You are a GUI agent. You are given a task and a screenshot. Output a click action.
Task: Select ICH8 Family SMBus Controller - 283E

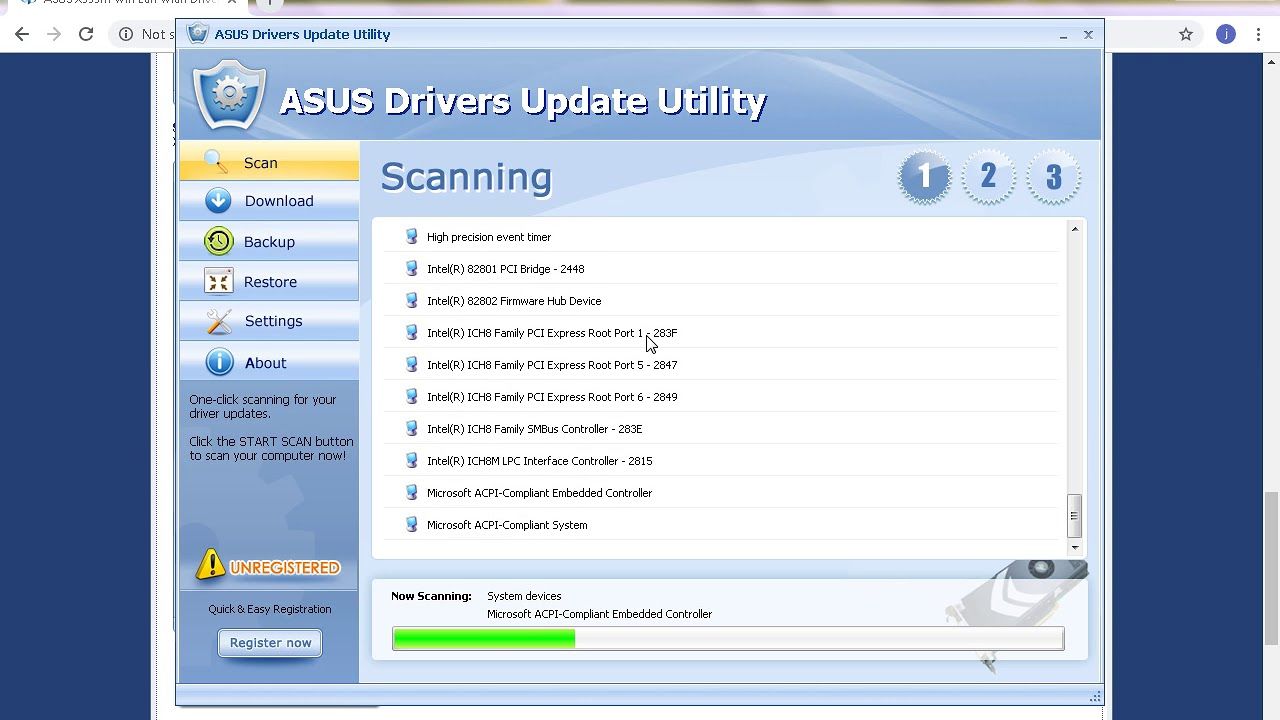[720, 429]
